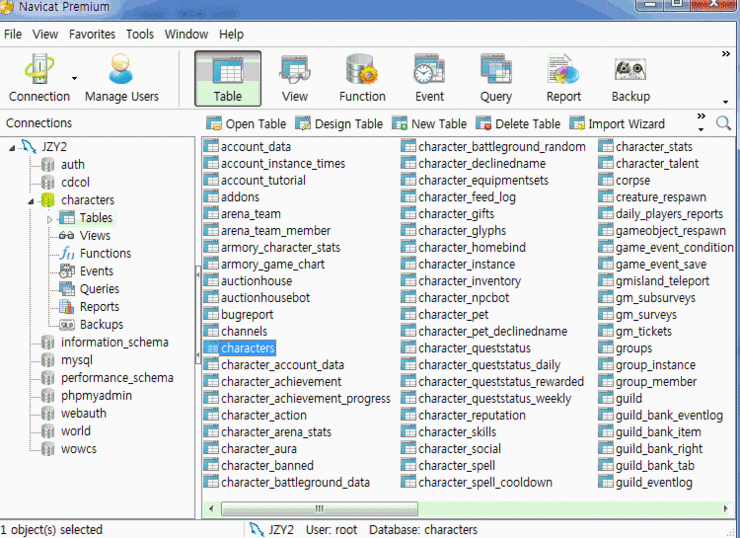Open the Function object icon
The image size is (740, 538).
(362, 78)
